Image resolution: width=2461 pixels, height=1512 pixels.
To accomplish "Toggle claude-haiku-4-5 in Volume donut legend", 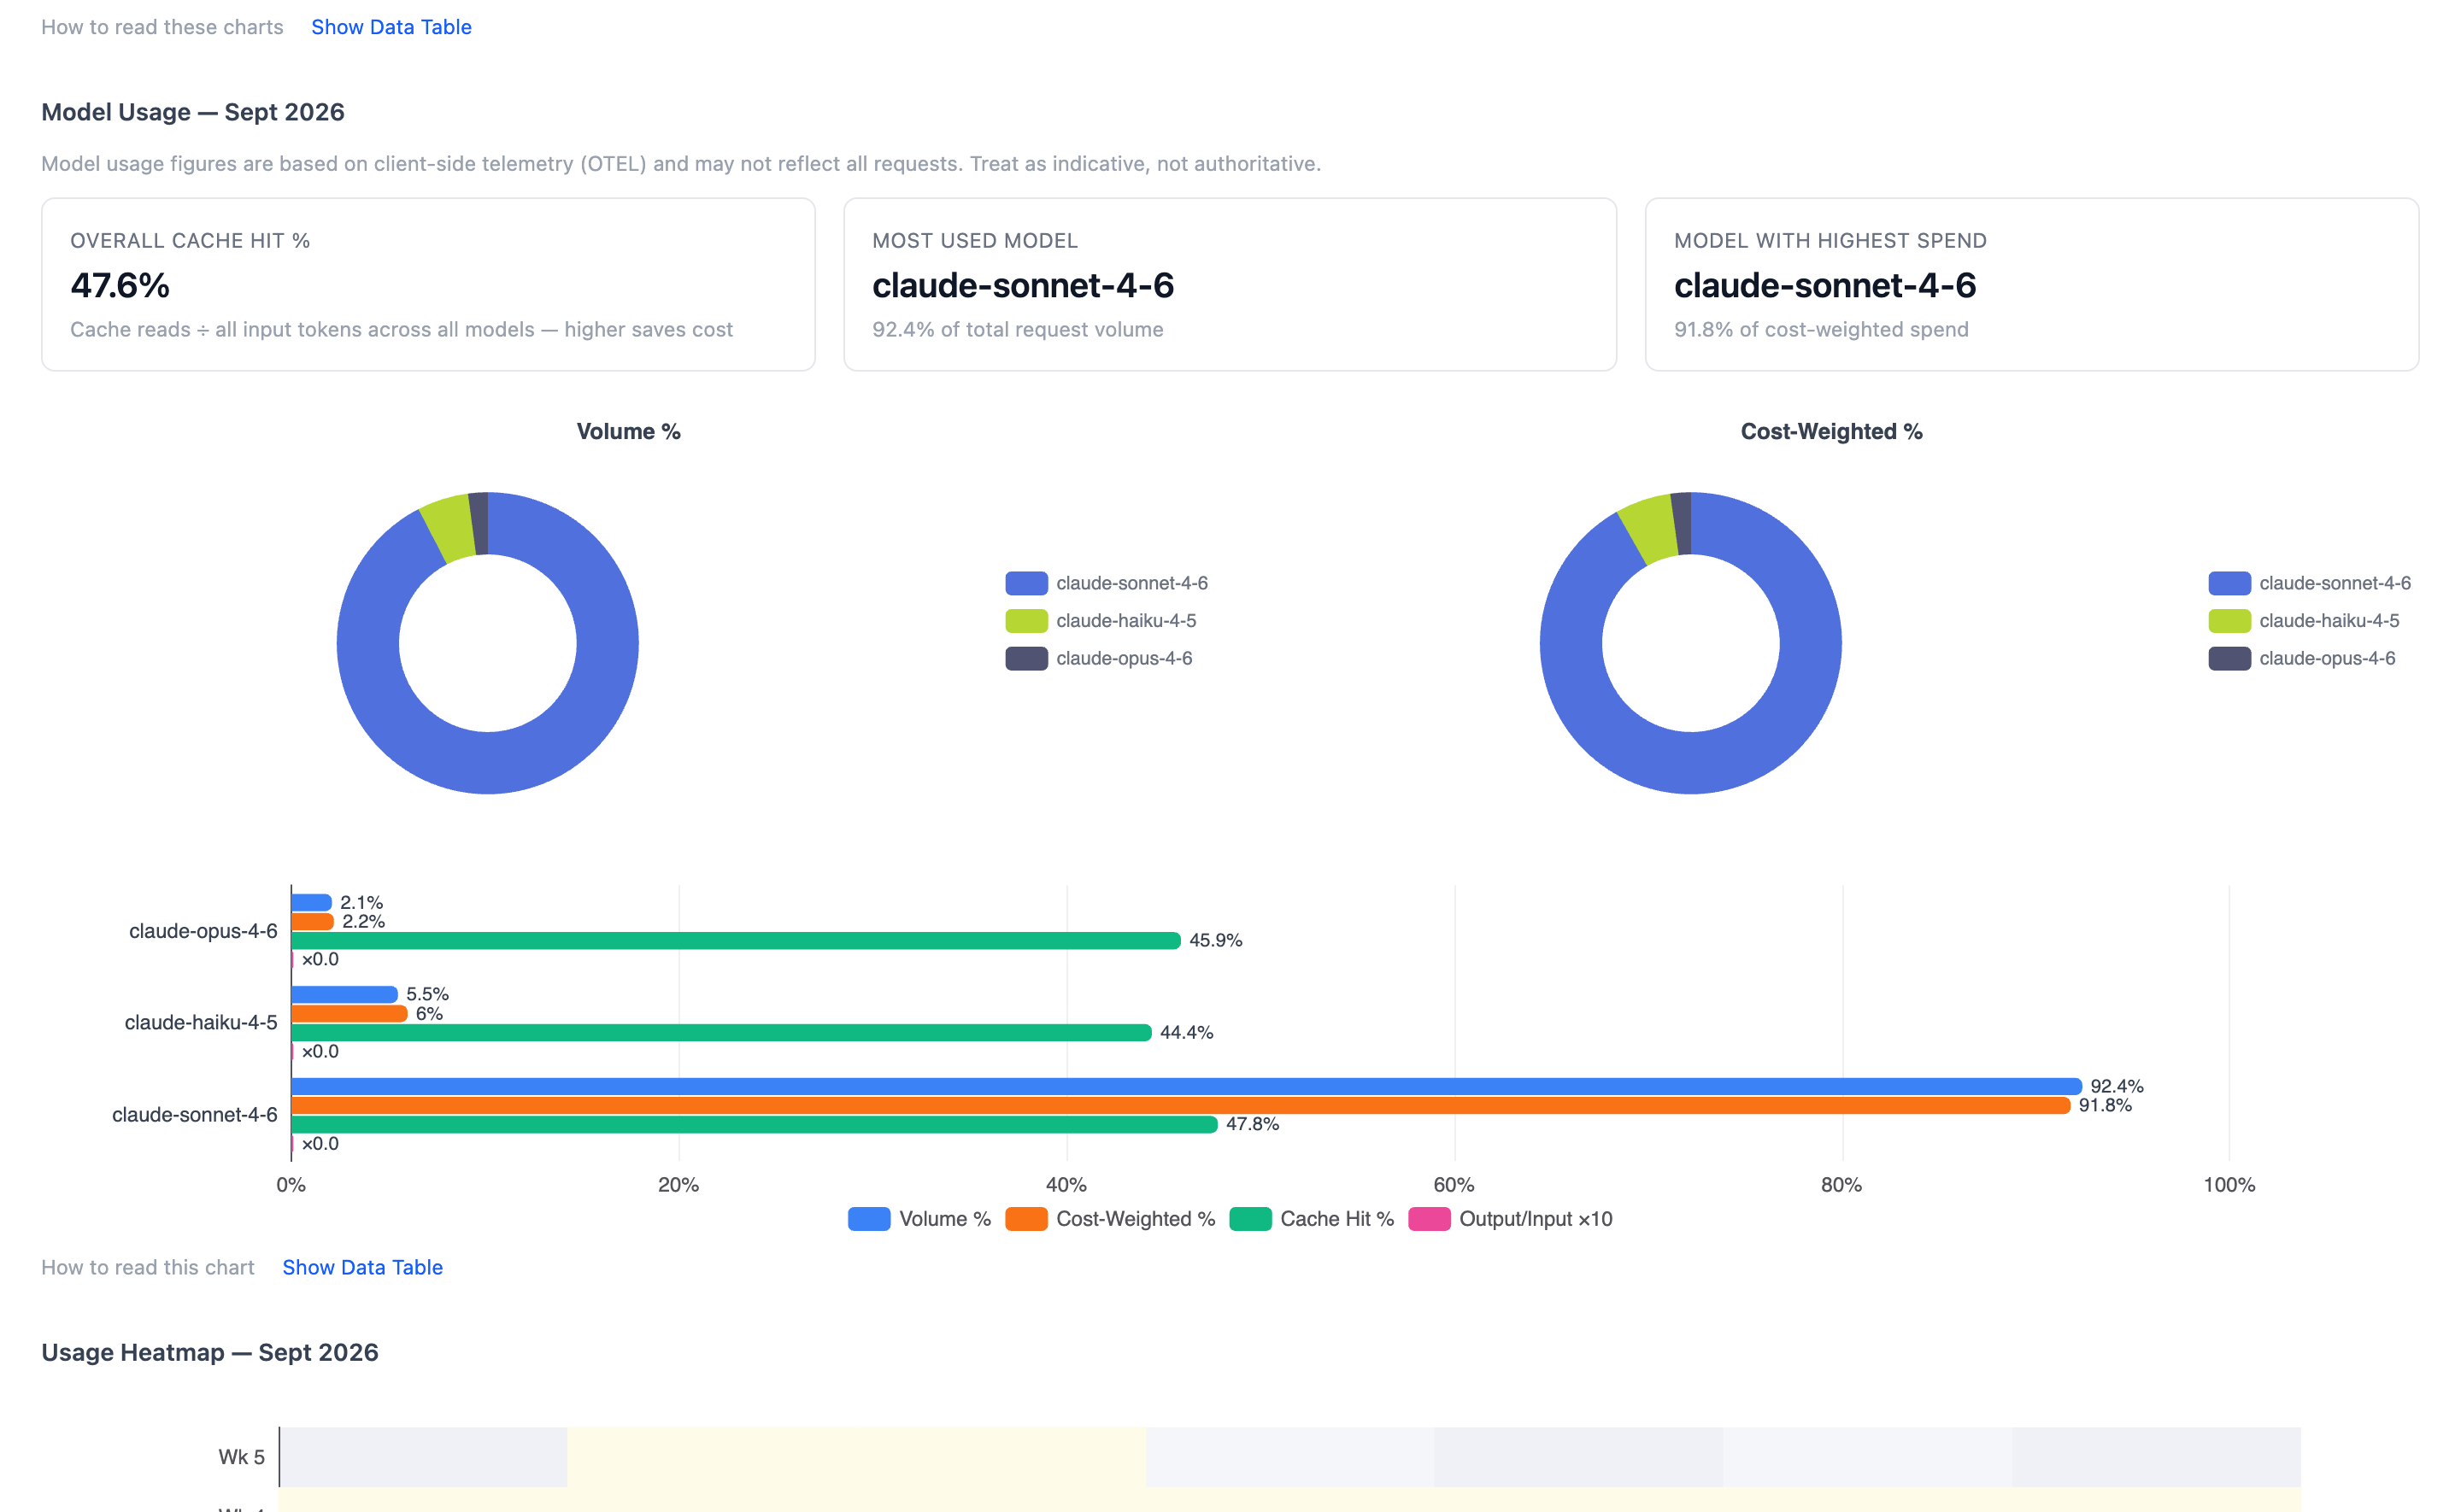I will point(1100,621).
